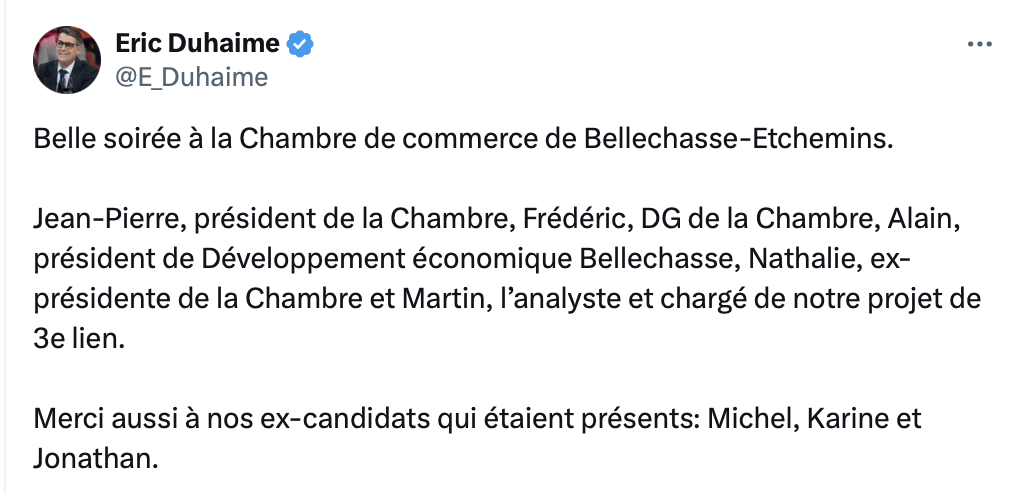This screenshot has width=1020, height=494.
Task: Click the name "Jonathan" on final line
Action: pos(92,459)
